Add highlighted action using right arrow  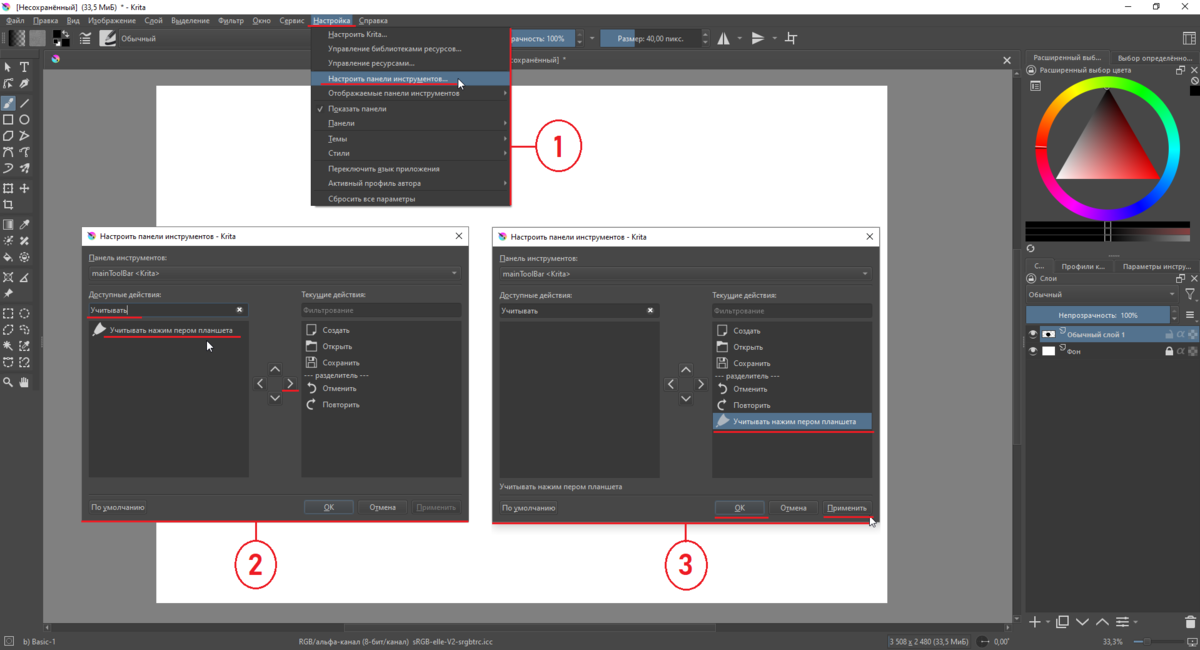click(290, 383)
